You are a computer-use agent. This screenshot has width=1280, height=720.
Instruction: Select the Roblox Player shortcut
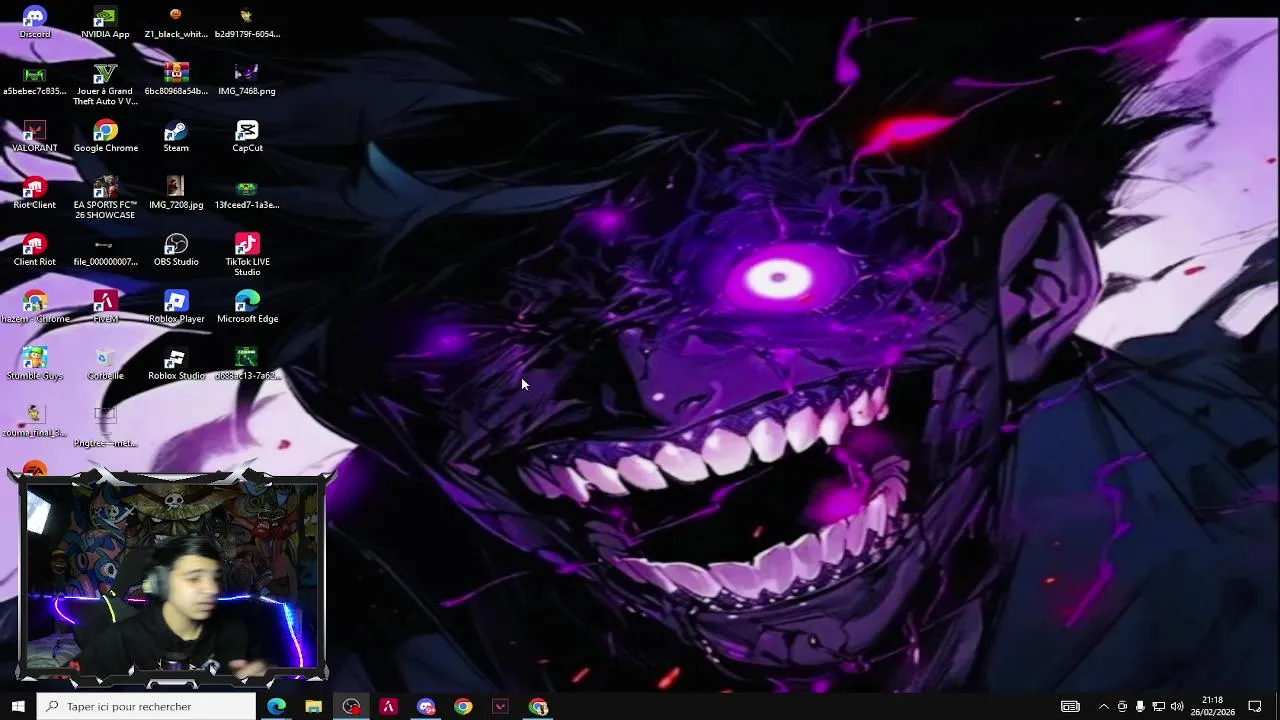[x=176, y=308]
